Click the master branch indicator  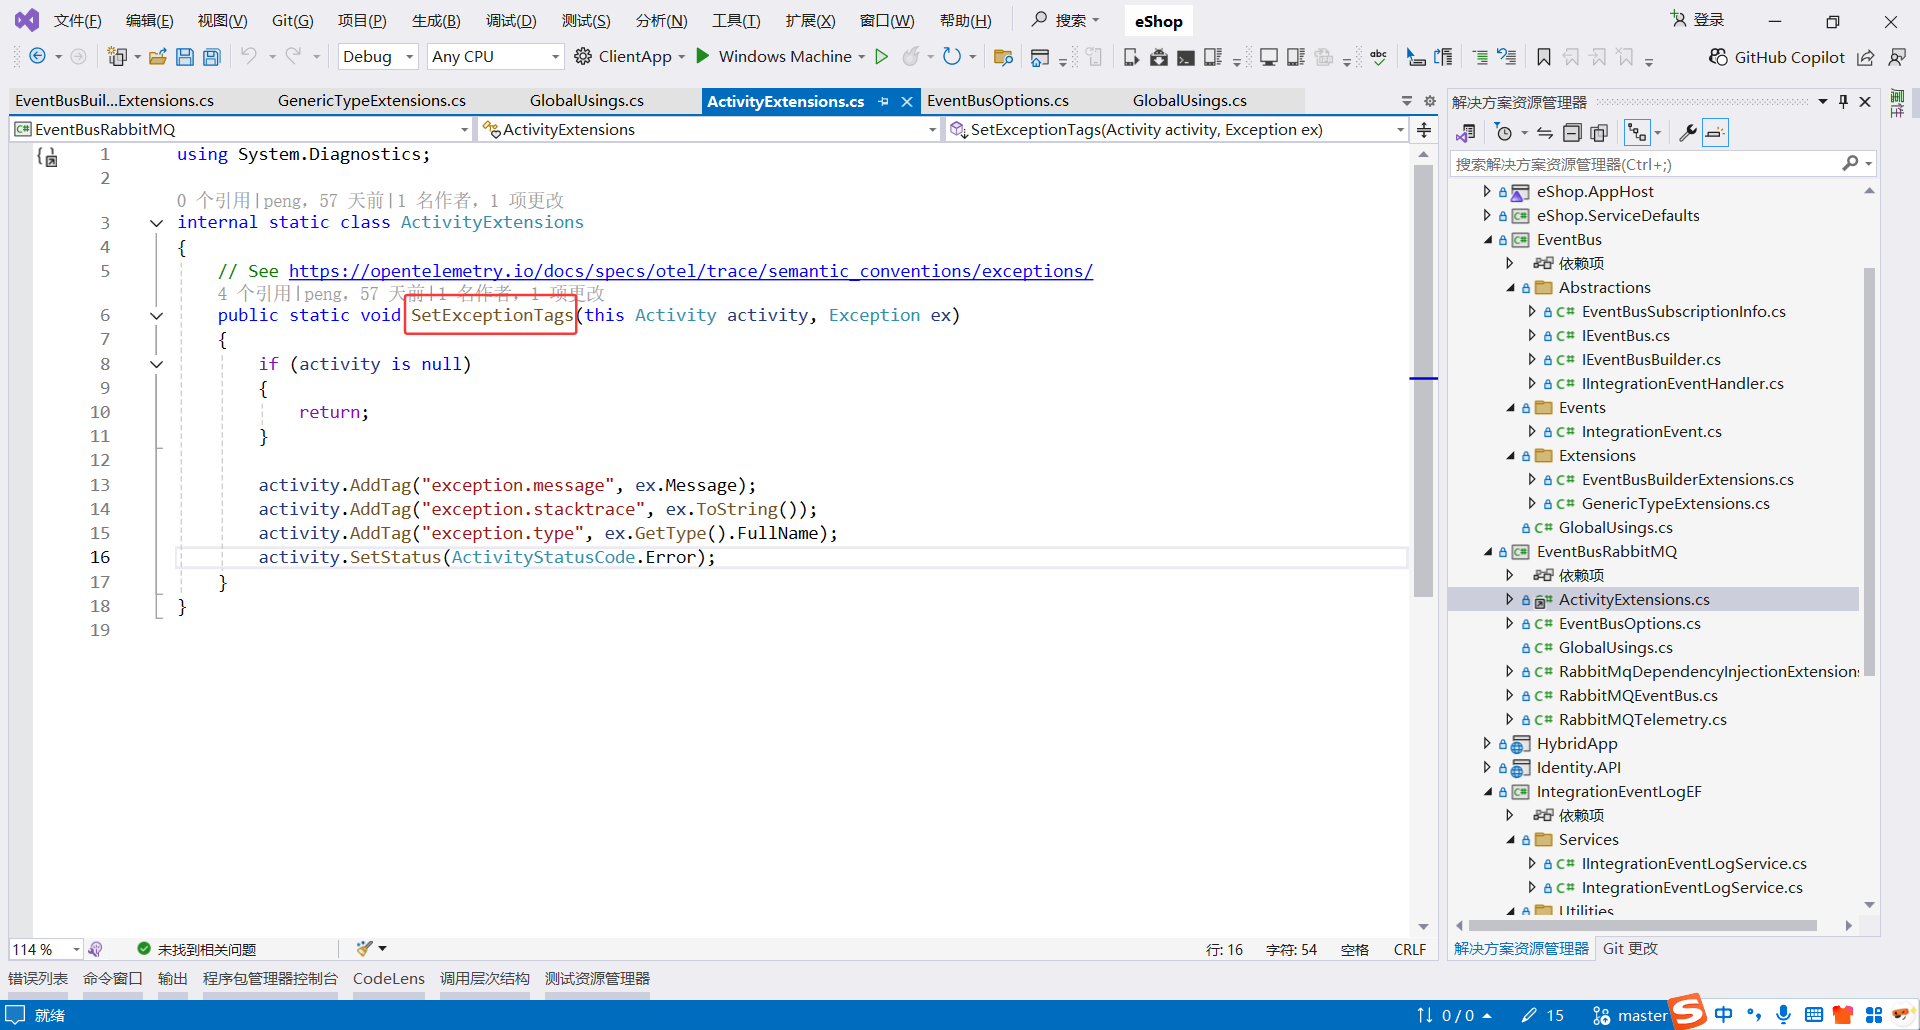coord(1630,1015)
